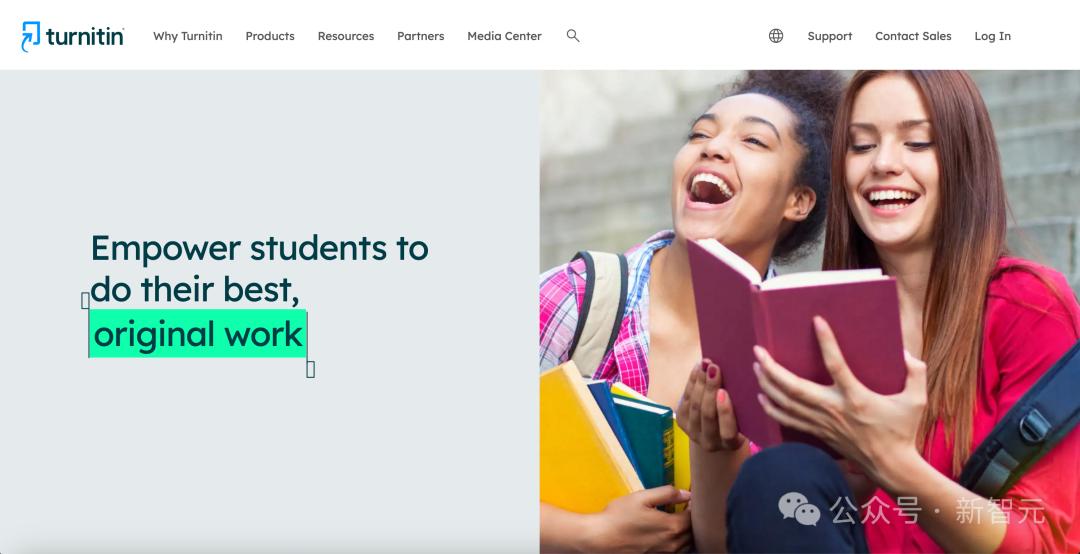This screenshot has height=554, width=1080.
Task: Click the WeChat watermark bubble icon
Action: pyautogui.click(x=799, y=509)
